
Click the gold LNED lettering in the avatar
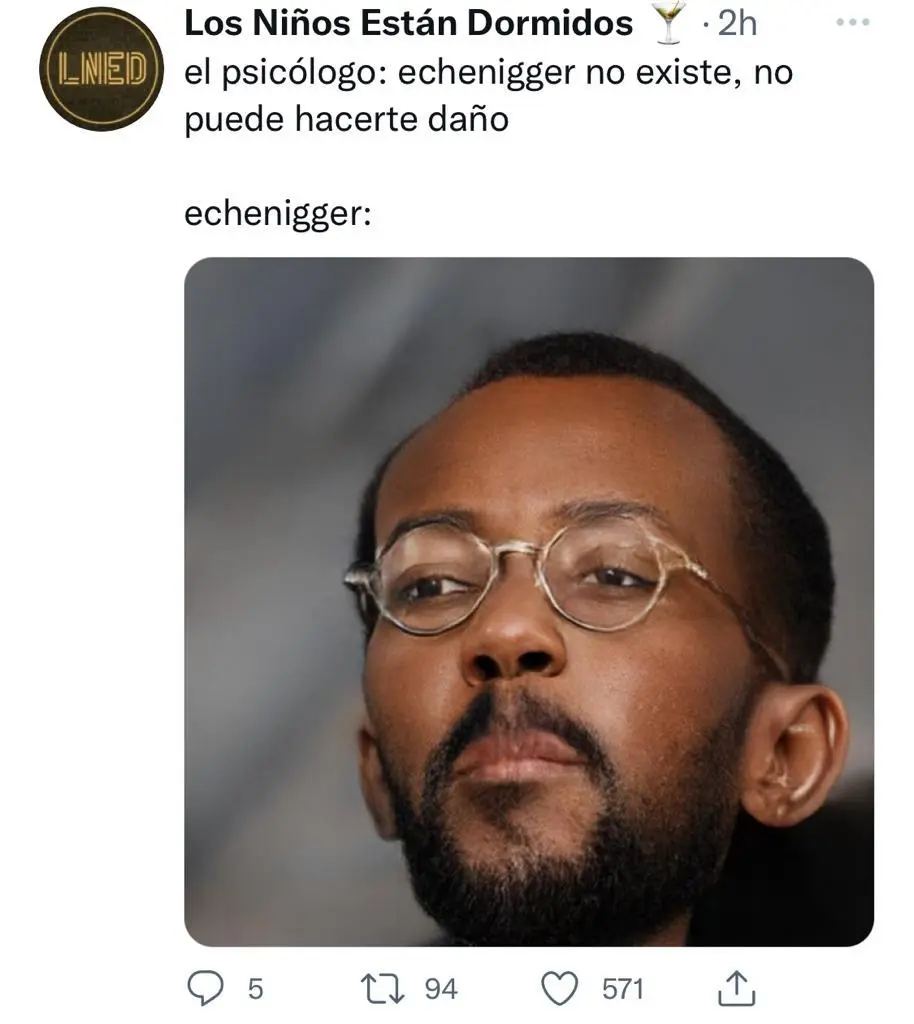pos(101,69)
